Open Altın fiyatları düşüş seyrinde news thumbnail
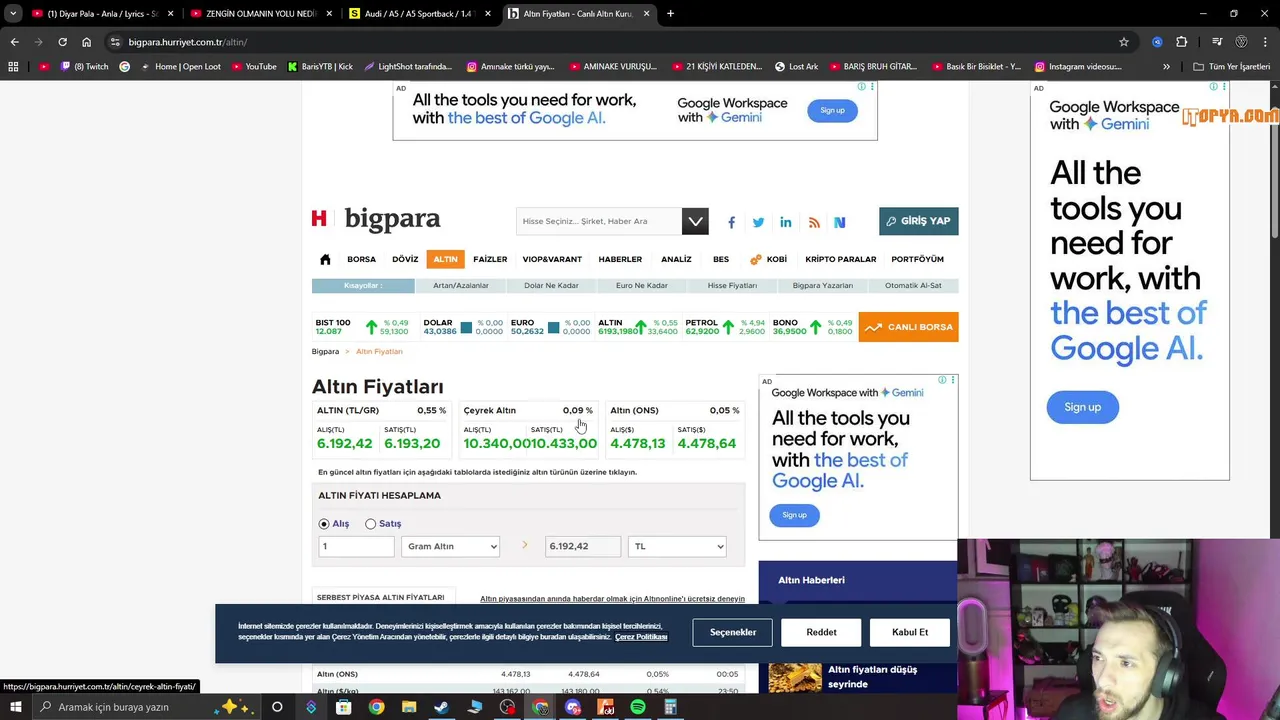 [795, 677]
